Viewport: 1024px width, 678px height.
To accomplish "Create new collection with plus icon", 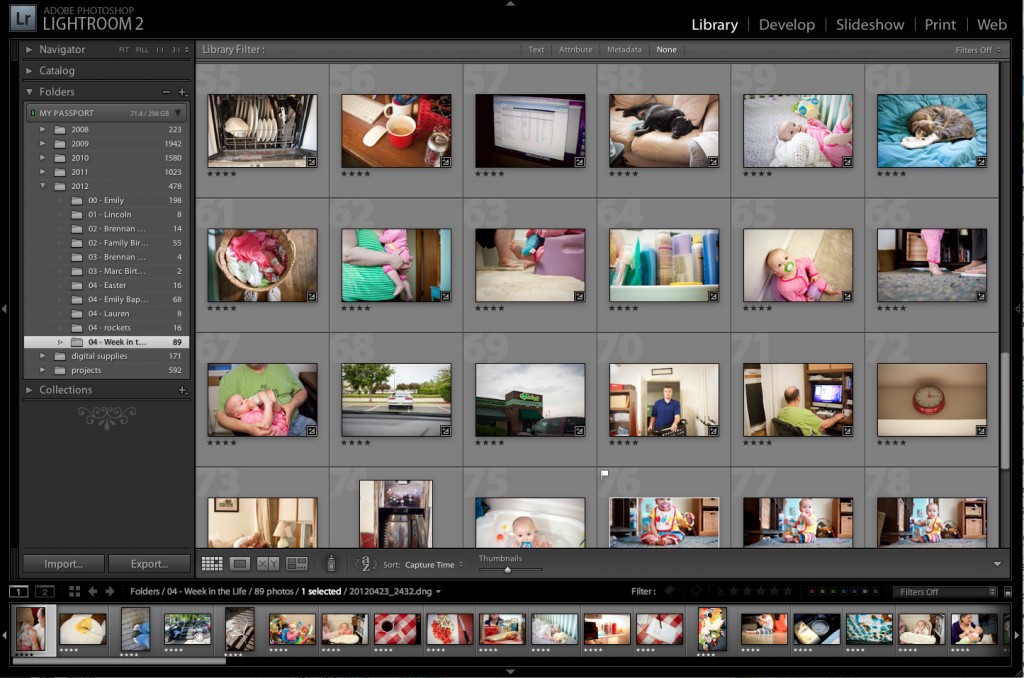I will point(182,390).
